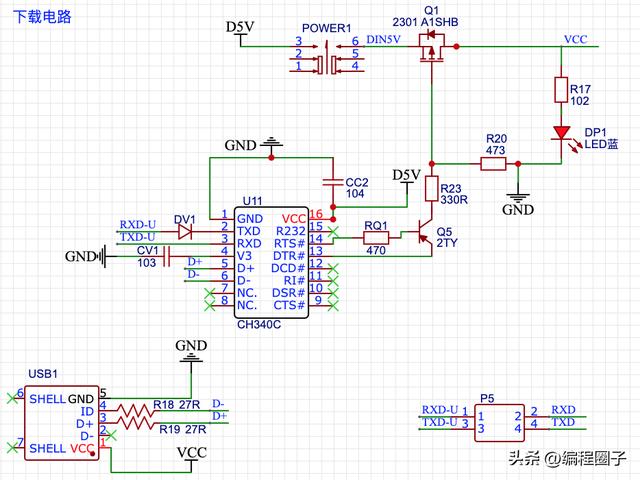This screenshot has width=640, height=480.
Task: Click the red VCC pin label on U11
Action: coord(294,219)
